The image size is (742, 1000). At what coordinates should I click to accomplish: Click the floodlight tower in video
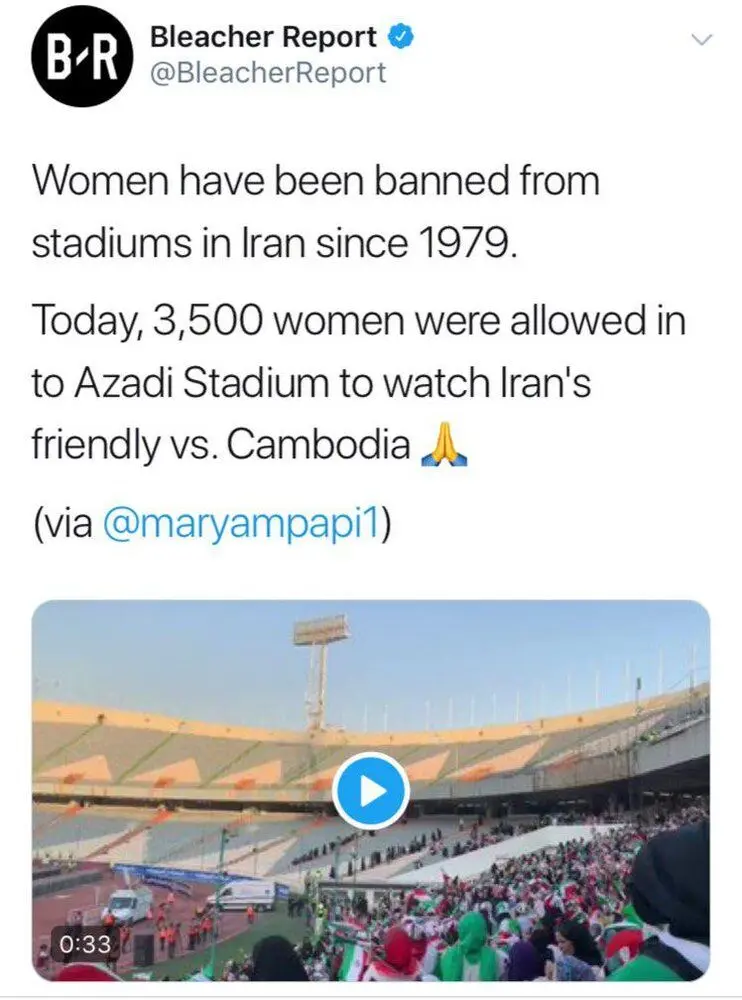pyautogui.click(x=320, y=670)
